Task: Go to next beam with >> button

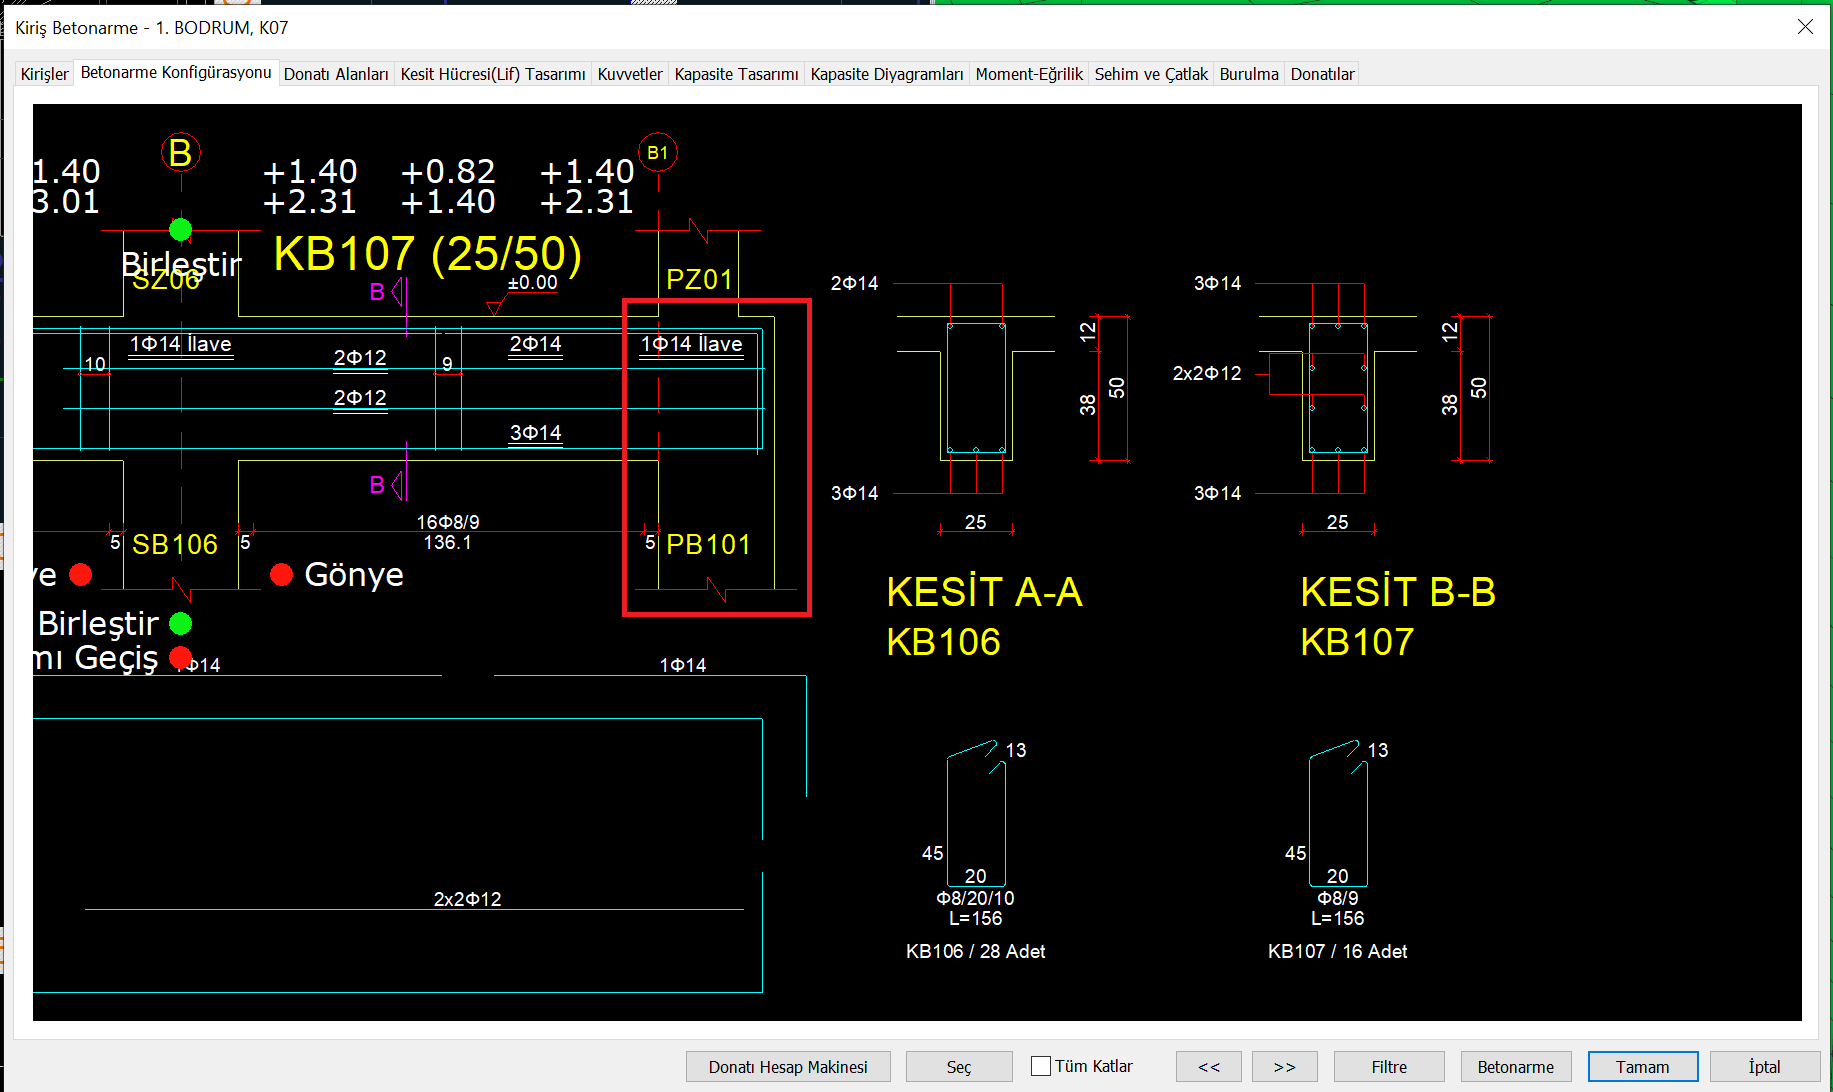Action: (x=1284, y=1067)
